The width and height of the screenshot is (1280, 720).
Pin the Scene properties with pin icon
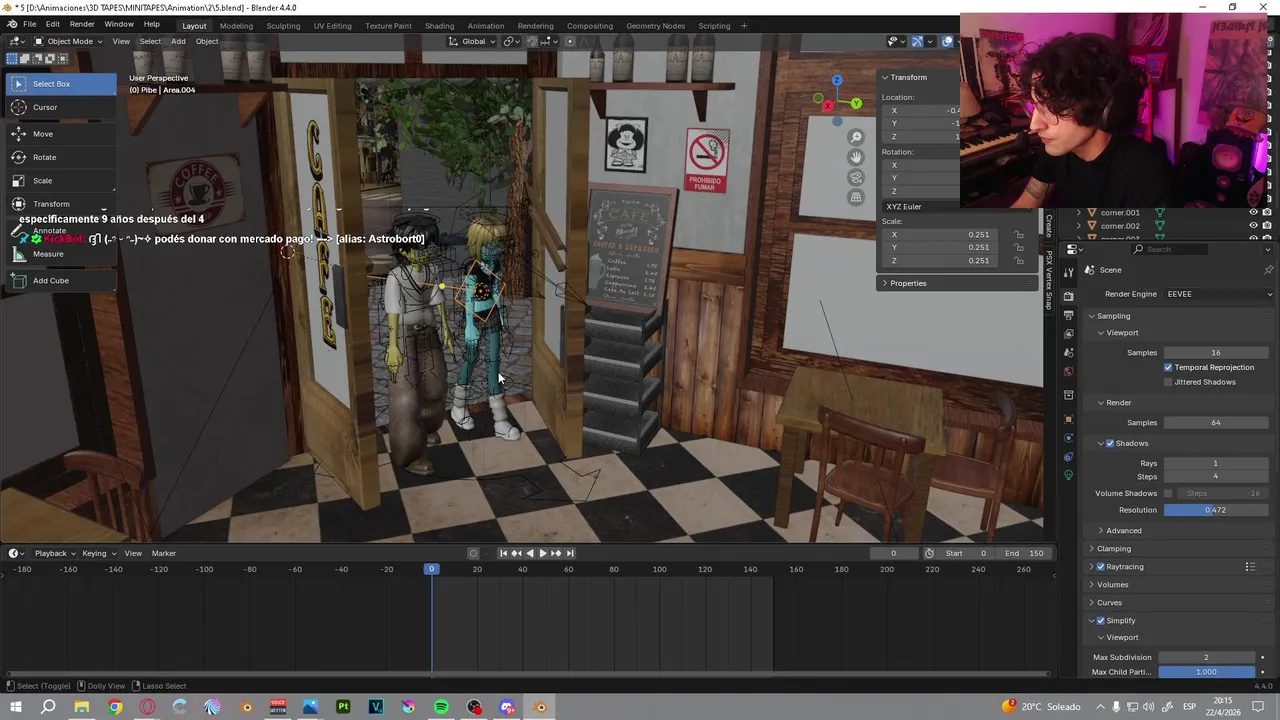[1268, 270]
